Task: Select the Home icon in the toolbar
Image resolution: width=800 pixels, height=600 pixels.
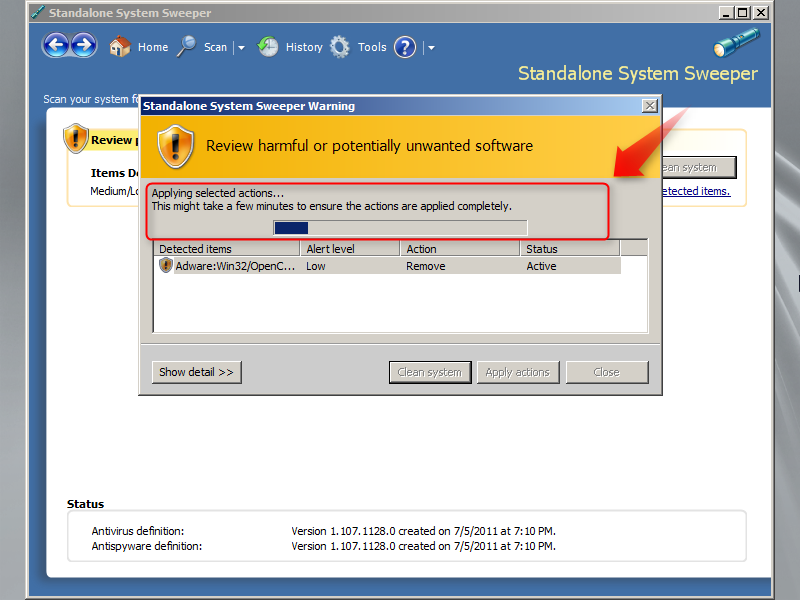Action: 119,46
